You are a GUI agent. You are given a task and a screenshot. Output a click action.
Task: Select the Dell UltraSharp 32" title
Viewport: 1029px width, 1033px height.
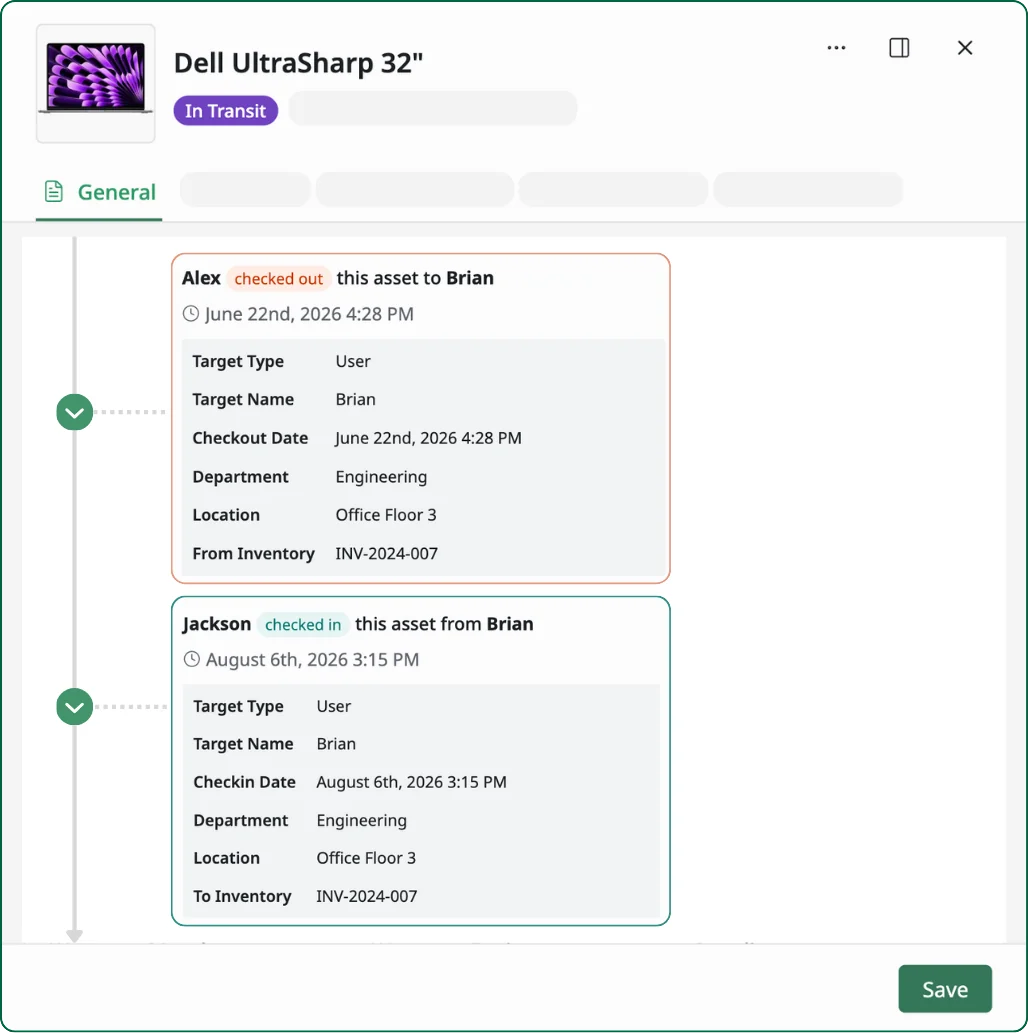tap(298, 63)
